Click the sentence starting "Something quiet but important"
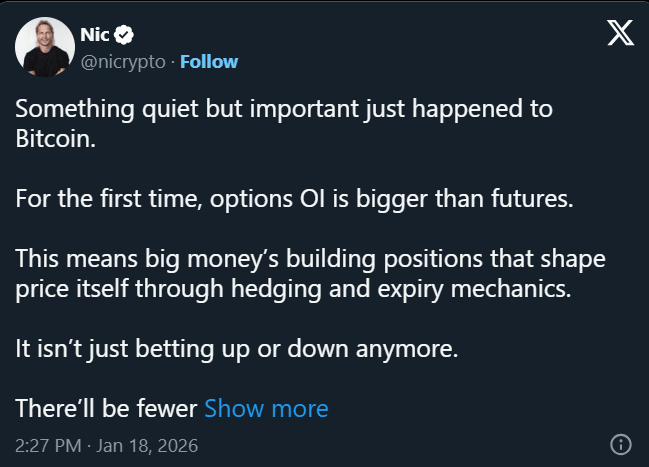This screenshot has width=649, height=467. click(284, 109)
